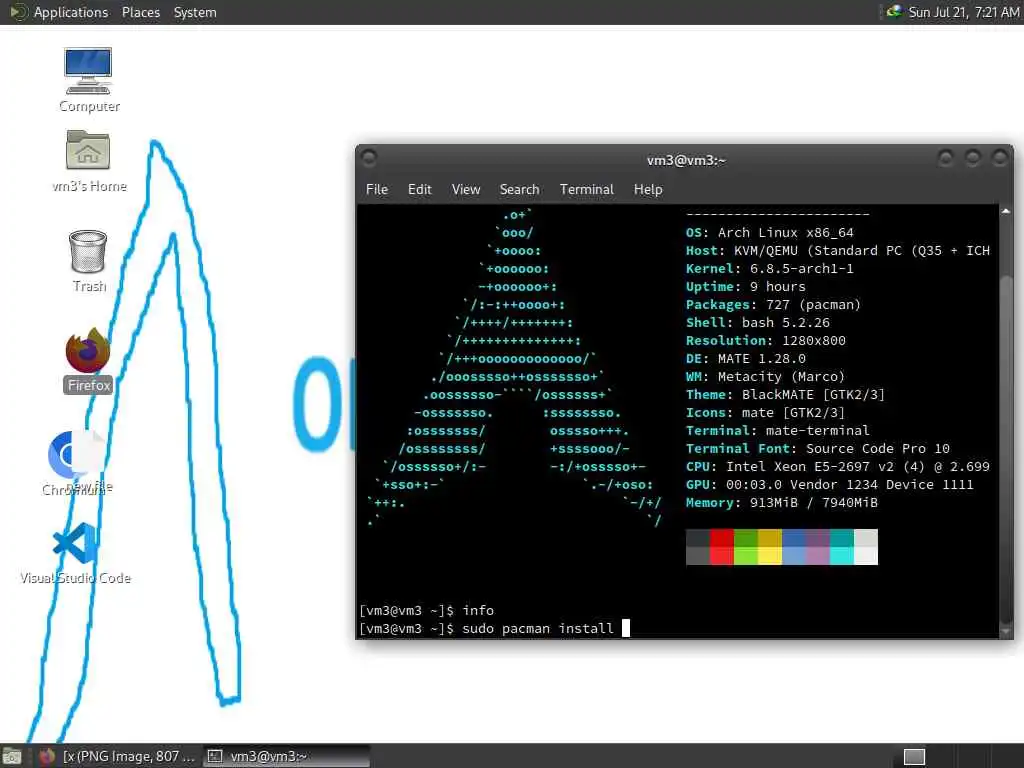The image size is (1024, 768).
Task: Select the vm3@vm3 terminal taskbar button
Action: pyautogui.click(x=286, y=756)
